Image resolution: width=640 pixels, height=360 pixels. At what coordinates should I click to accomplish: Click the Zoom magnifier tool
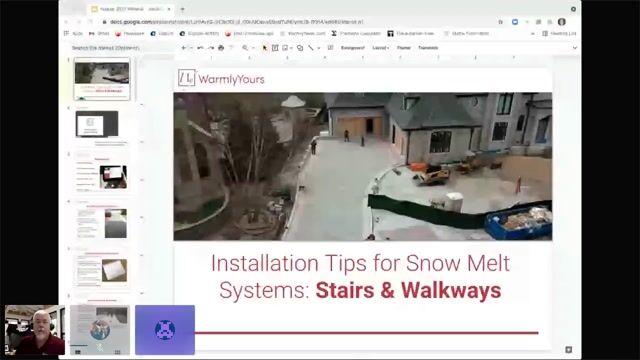coord(245,48)
